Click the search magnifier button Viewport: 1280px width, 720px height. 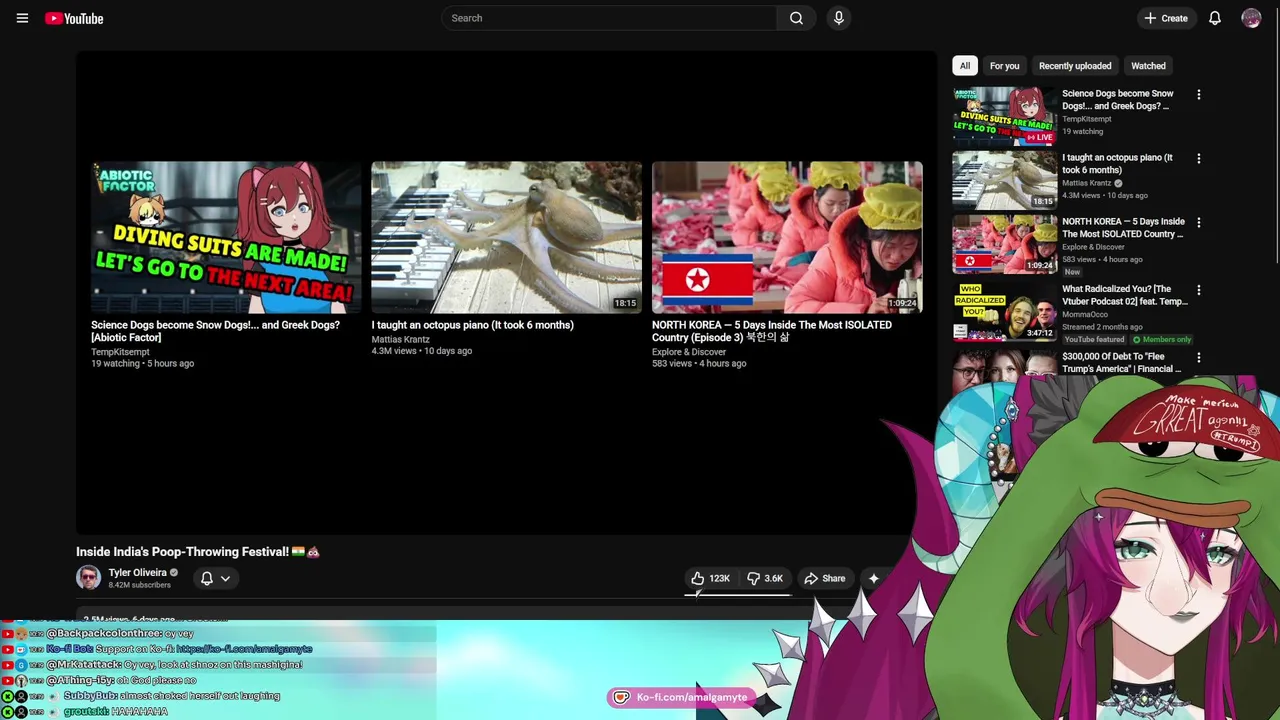click(796, 18)
